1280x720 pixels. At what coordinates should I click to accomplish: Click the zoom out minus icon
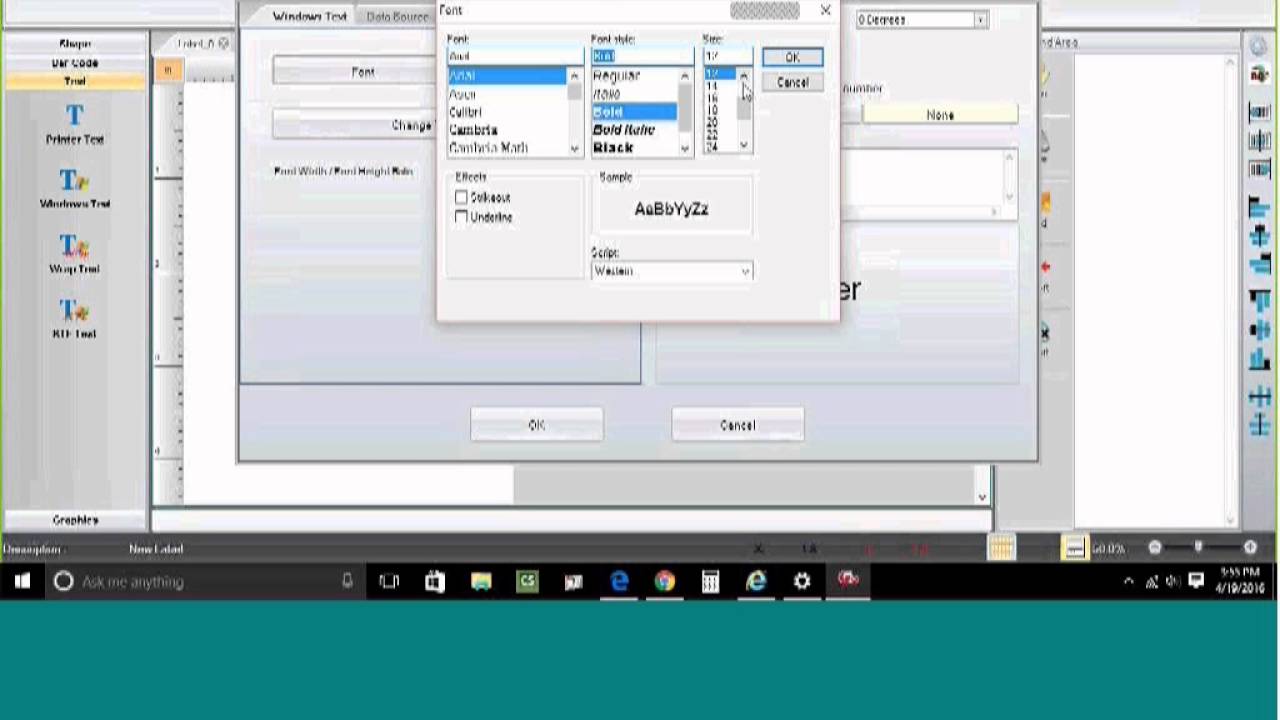(1155, 547)
